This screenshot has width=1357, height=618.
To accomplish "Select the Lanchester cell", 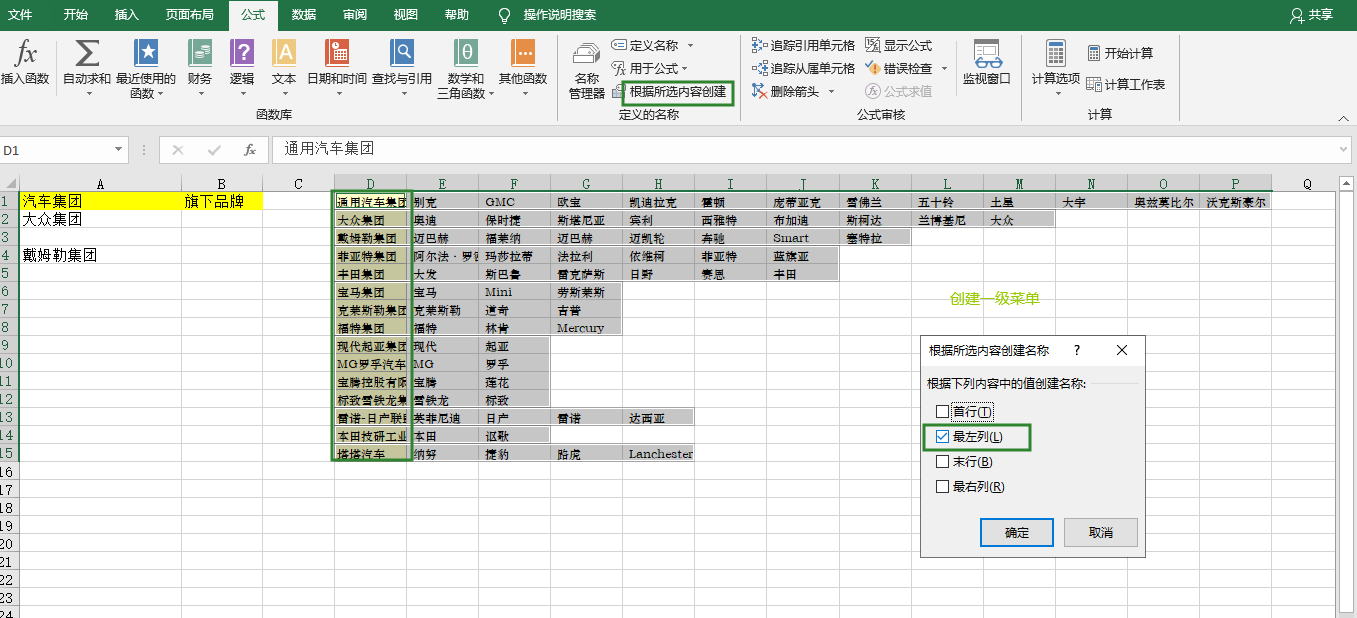I will [659, 453].
